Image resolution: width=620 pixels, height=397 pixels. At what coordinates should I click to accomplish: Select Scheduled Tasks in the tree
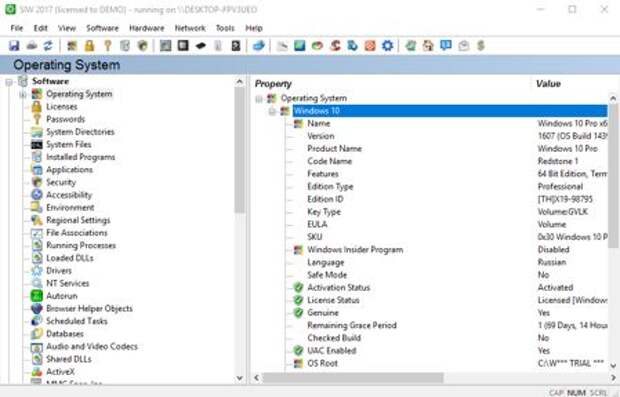77,321
